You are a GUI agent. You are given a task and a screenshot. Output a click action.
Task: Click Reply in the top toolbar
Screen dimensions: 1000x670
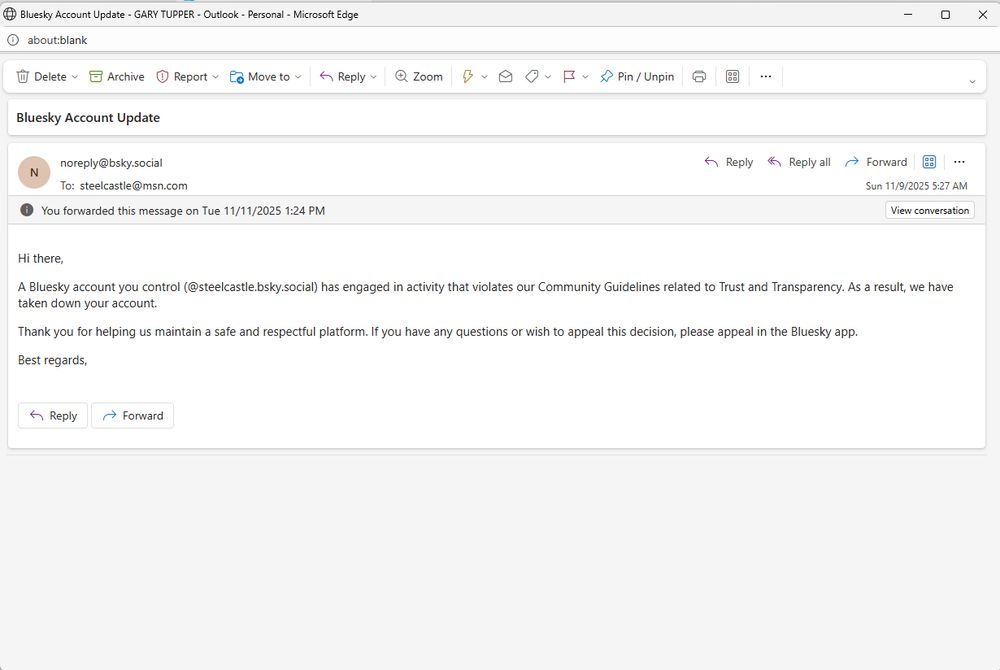point(342,76)
